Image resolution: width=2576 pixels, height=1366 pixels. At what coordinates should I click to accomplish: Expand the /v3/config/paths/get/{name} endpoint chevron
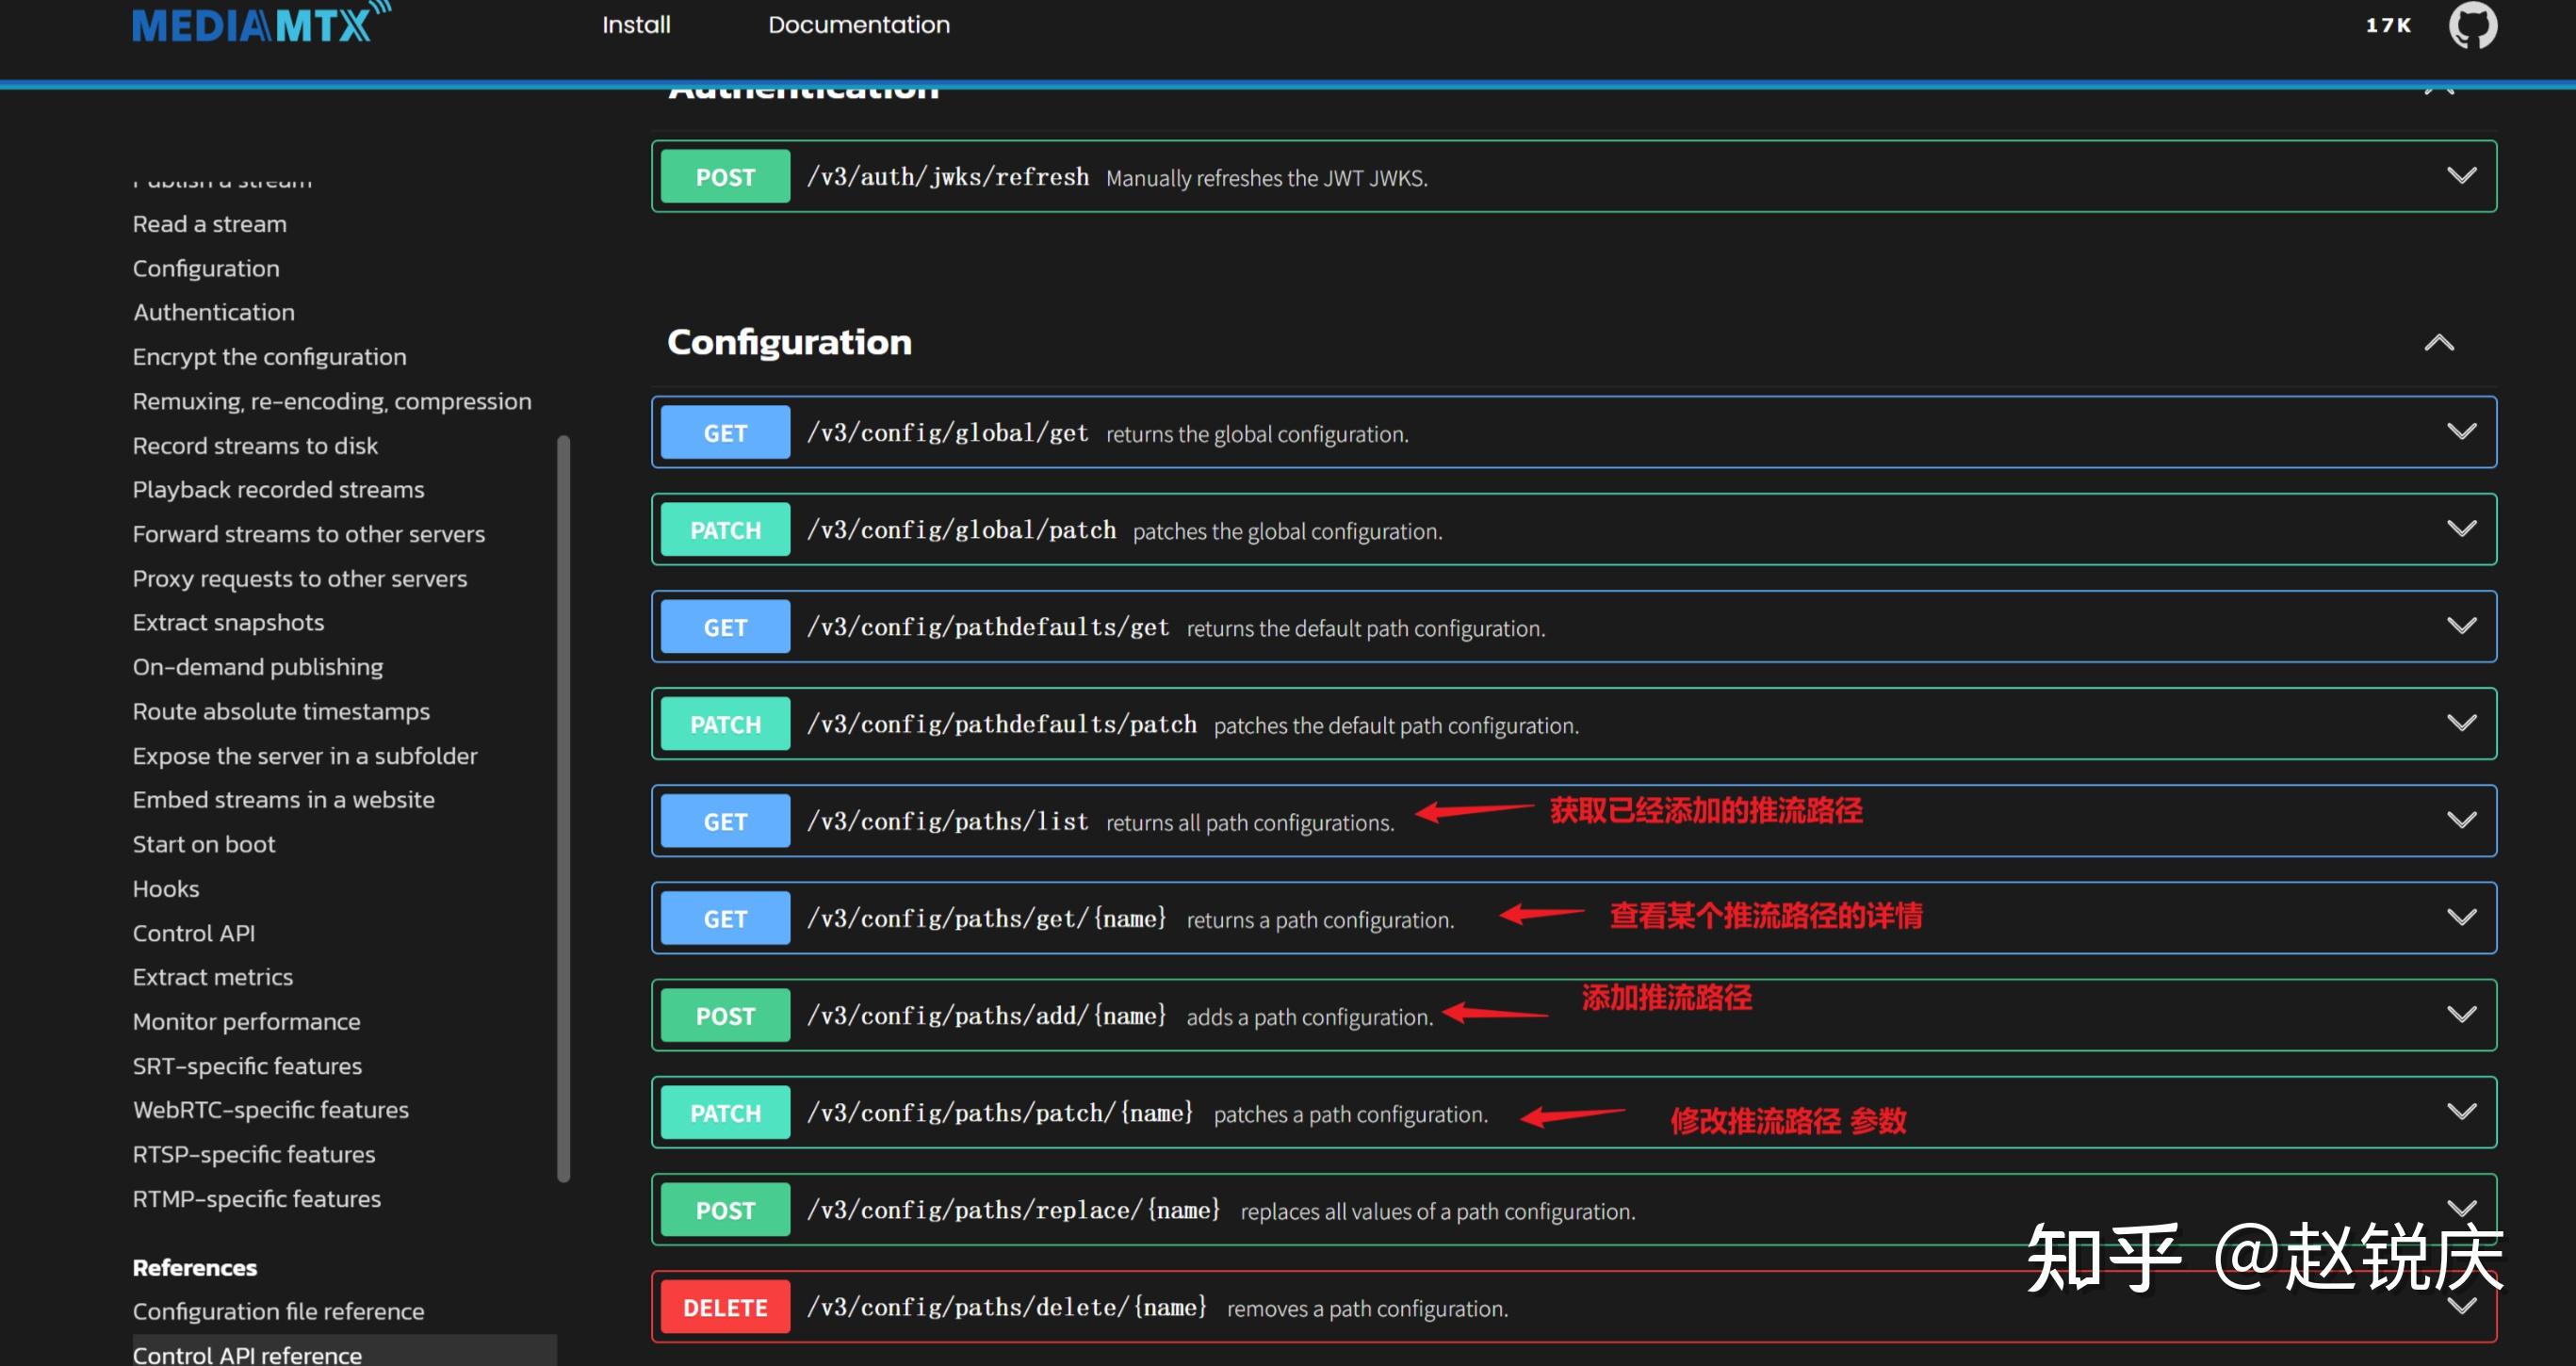[2461, 917]
